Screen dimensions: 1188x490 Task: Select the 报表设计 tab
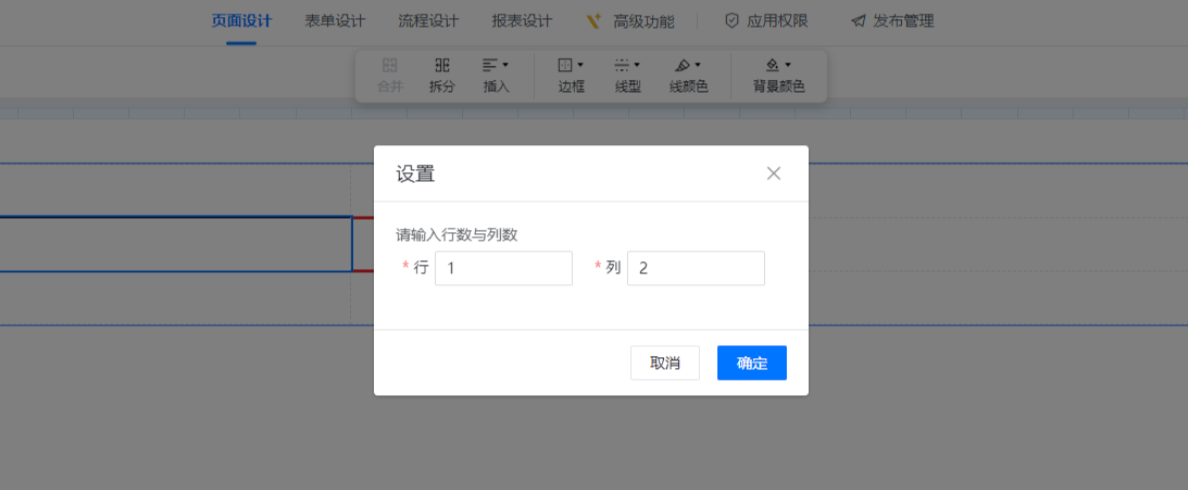(522, 21)
